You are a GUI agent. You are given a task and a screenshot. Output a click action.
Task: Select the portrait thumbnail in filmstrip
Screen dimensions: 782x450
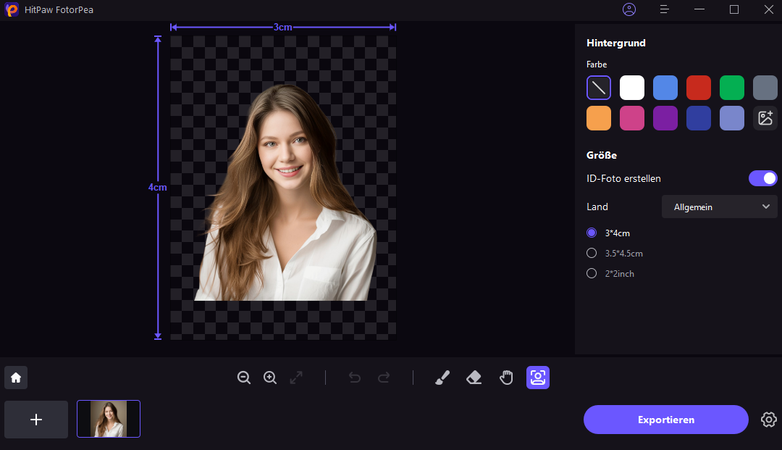point(108,419)
